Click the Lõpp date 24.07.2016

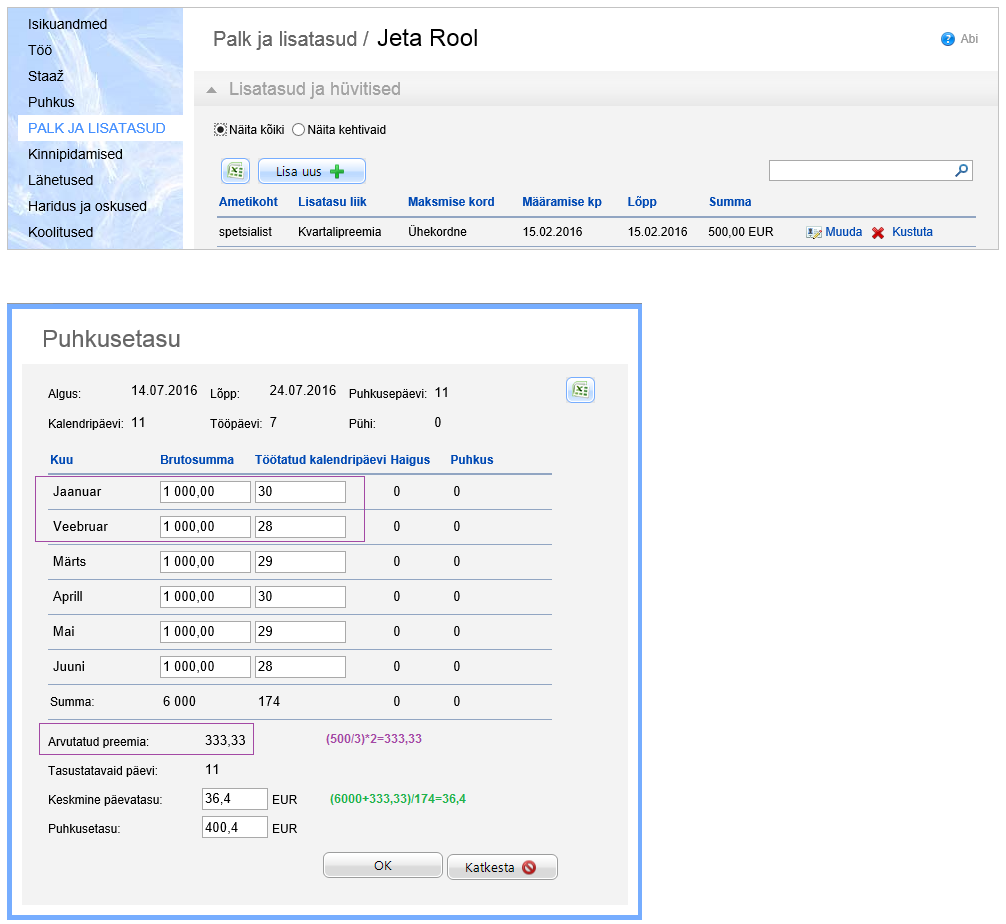coord(303,390)
